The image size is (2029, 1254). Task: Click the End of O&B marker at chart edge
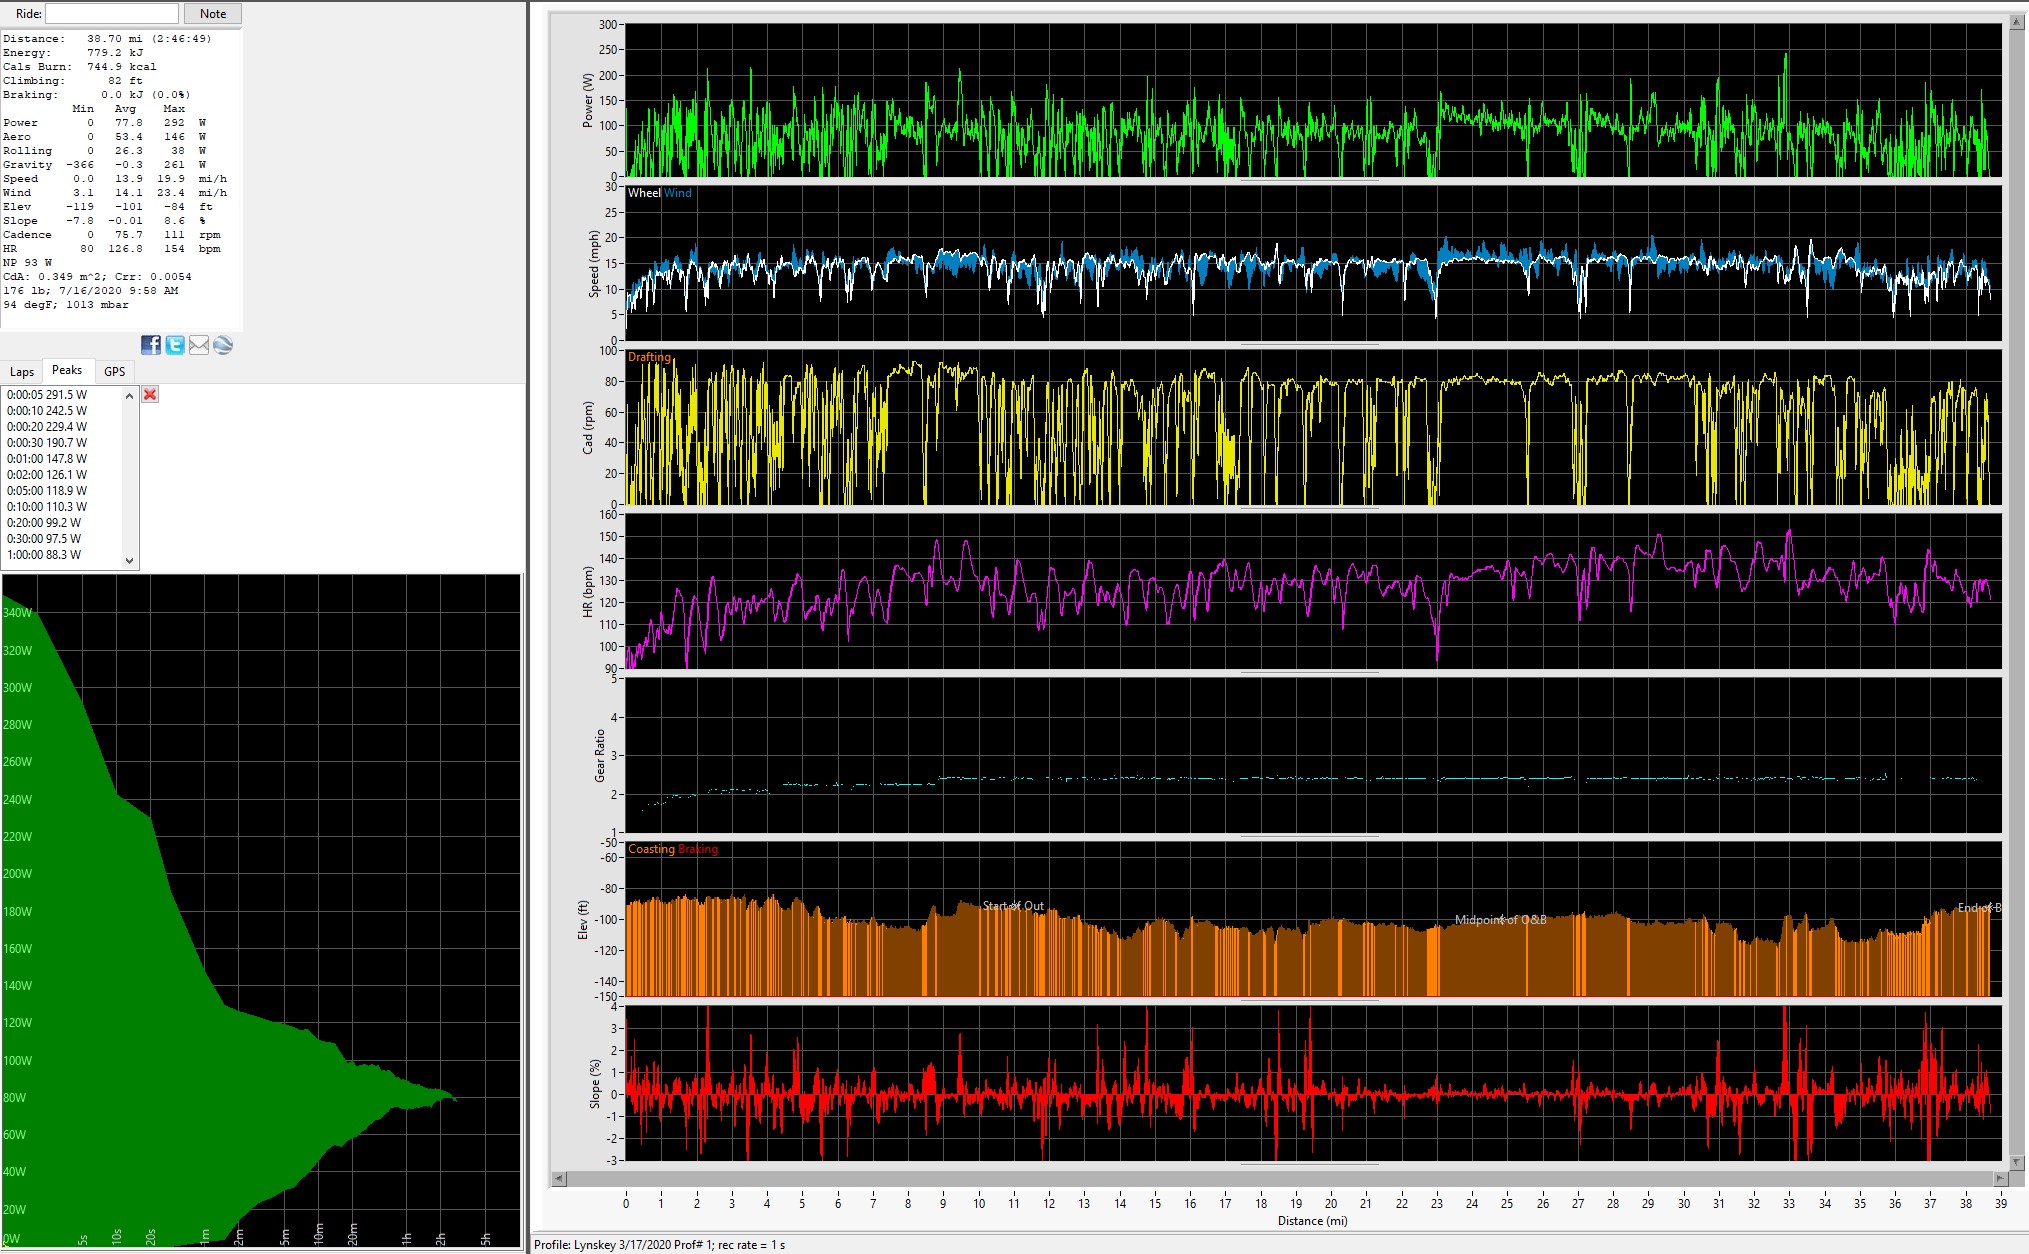pyautogui.click(x=1979, y=908)
